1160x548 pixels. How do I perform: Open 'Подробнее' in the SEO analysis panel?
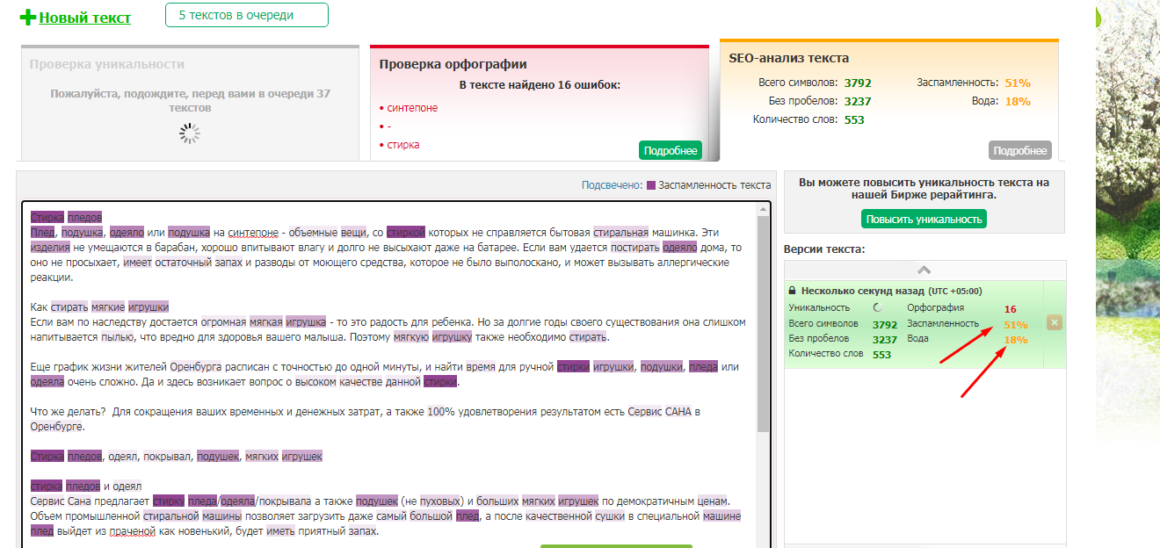pos(1020,150)
